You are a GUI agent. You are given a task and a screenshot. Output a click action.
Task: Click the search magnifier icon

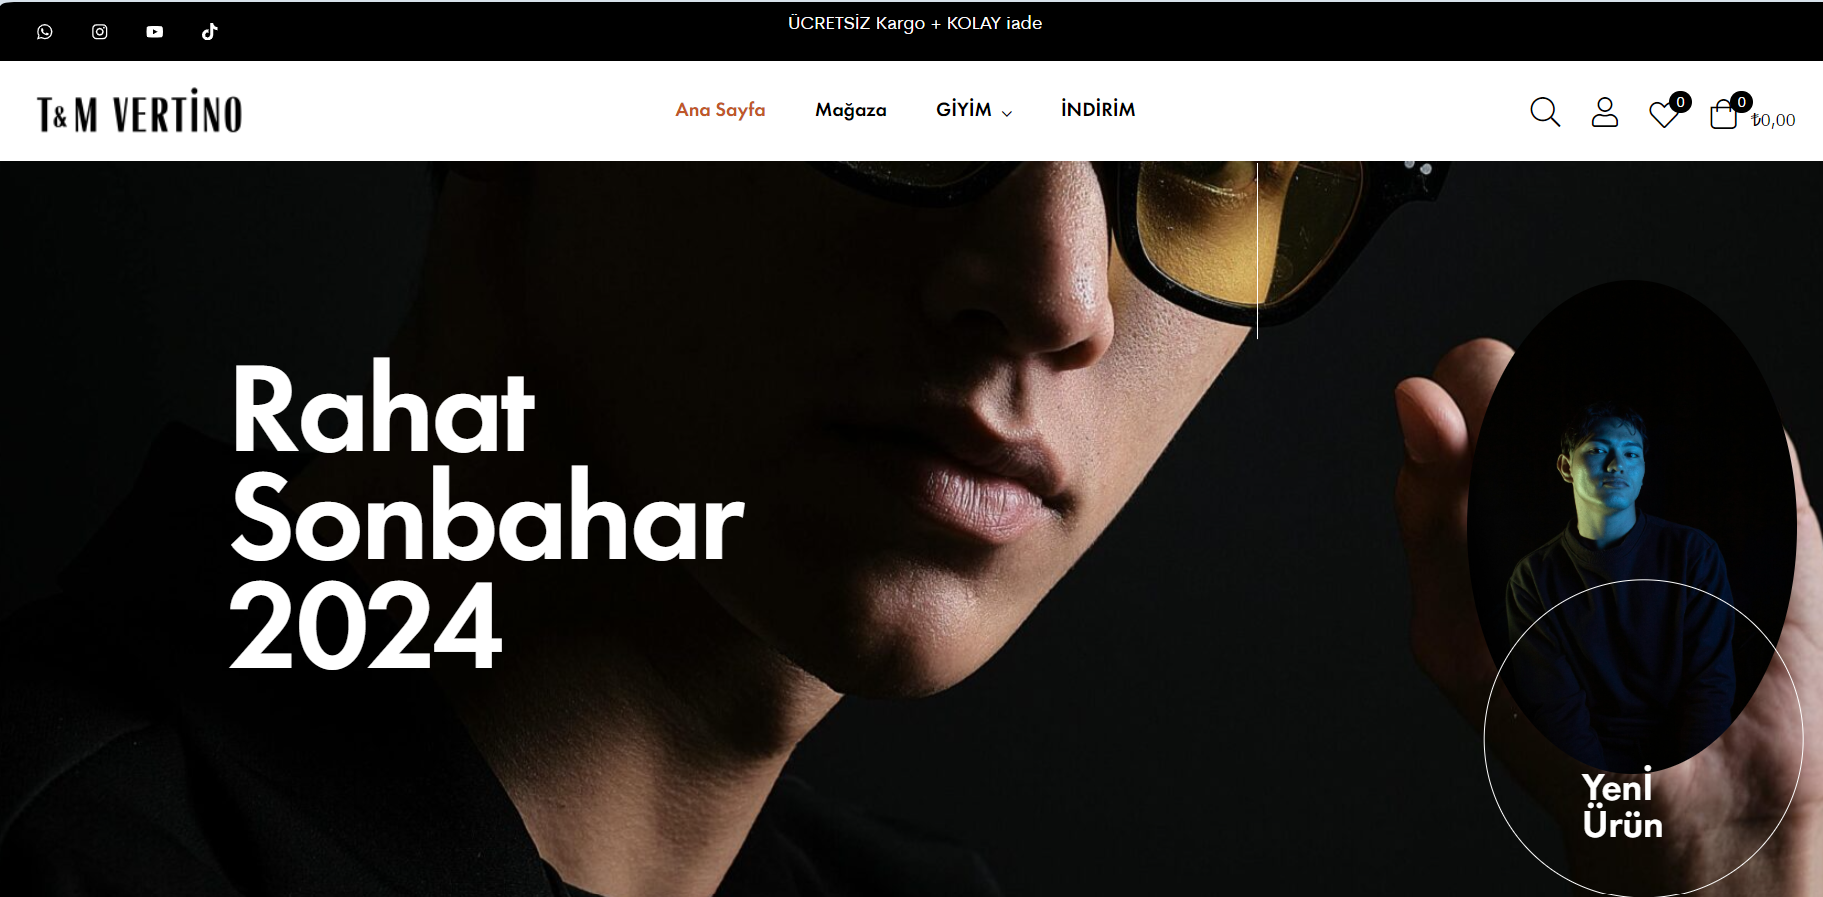1545,112
